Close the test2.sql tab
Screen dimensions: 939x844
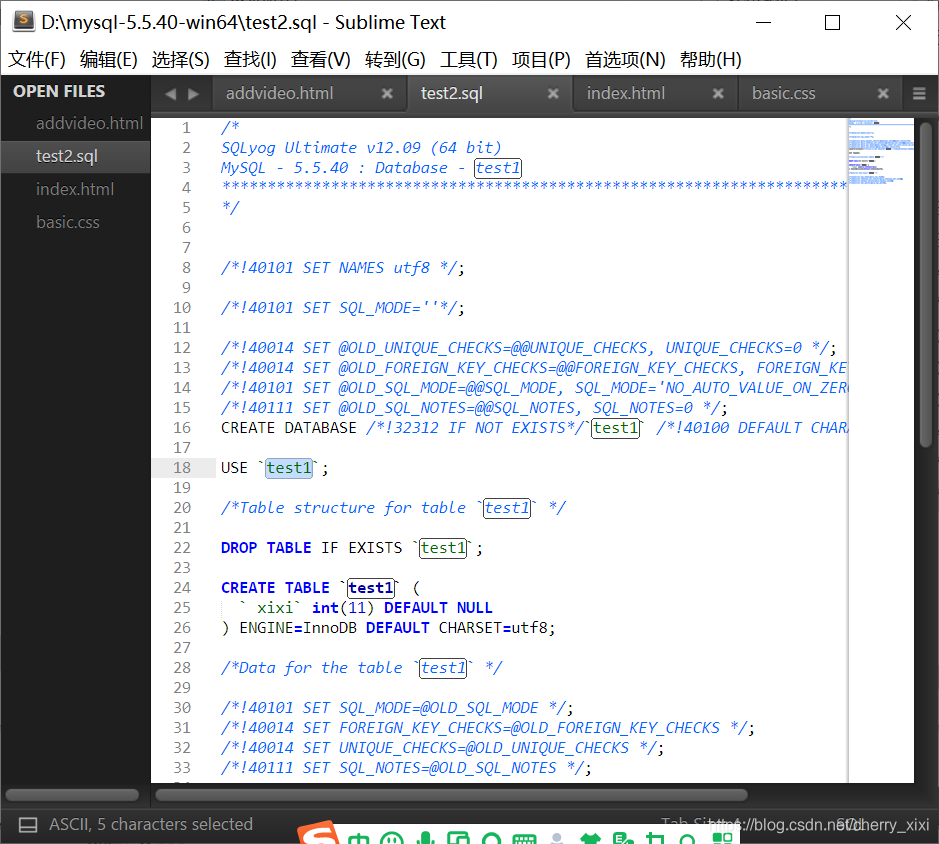pos(553,93)
